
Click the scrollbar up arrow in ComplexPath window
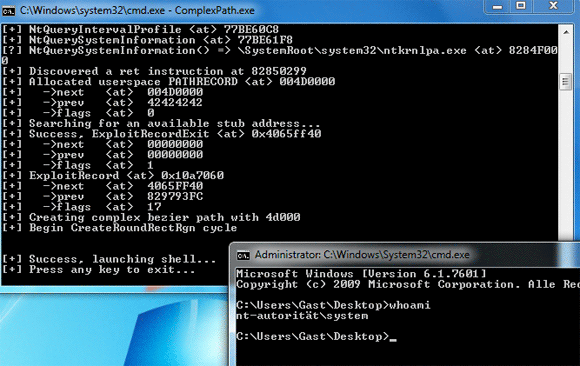coord(566,33)
